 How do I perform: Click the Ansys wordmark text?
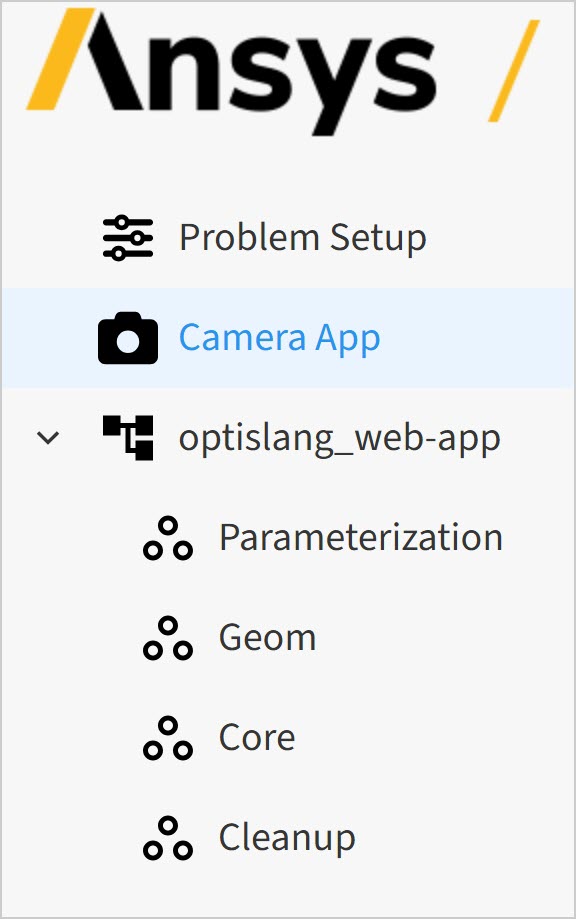258,73
